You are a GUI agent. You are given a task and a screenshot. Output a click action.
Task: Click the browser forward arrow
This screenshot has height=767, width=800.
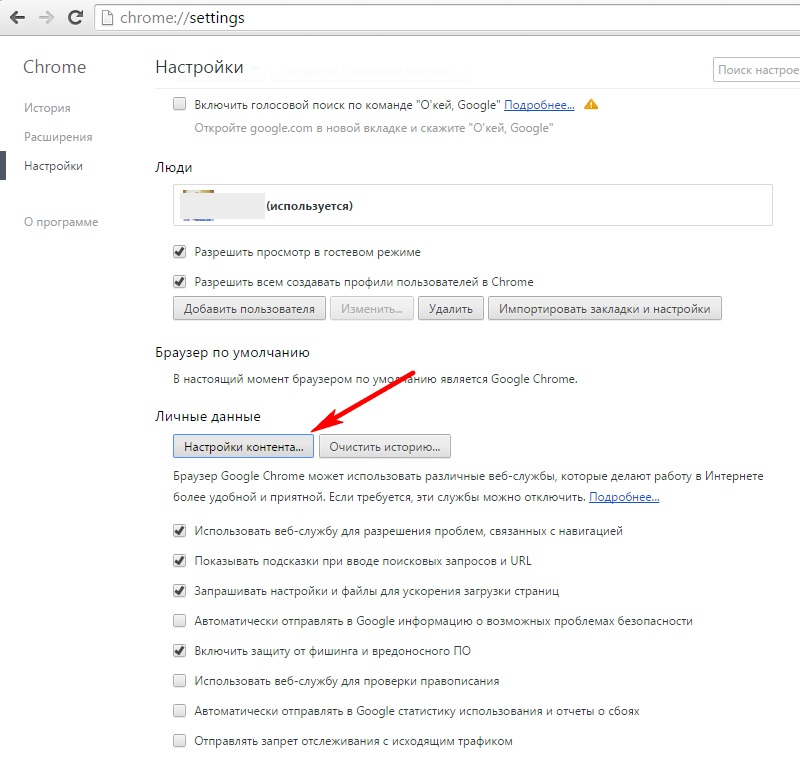(45, 18)
